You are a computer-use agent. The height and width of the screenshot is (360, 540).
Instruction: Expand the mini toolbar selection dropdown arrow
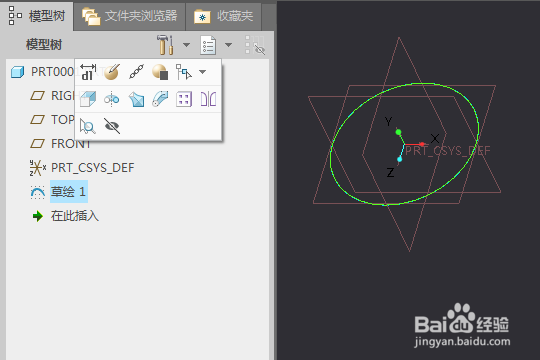click(202, 72)
